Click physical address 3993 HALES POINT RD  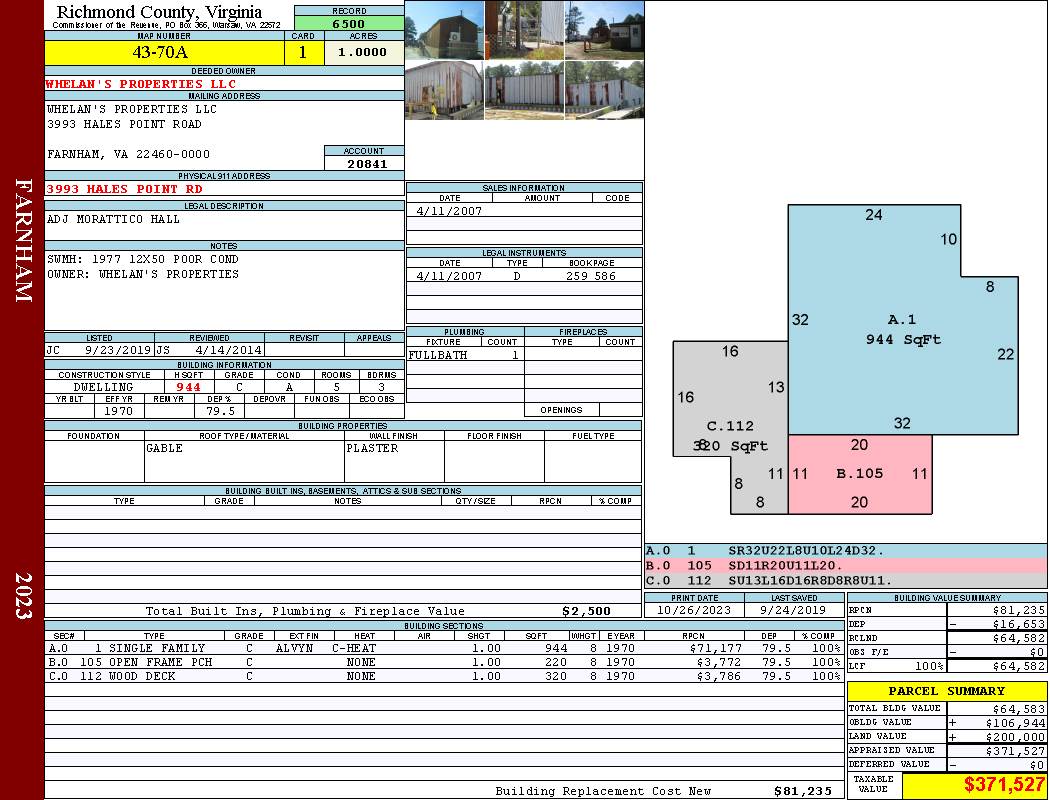(x=124, y=189)
